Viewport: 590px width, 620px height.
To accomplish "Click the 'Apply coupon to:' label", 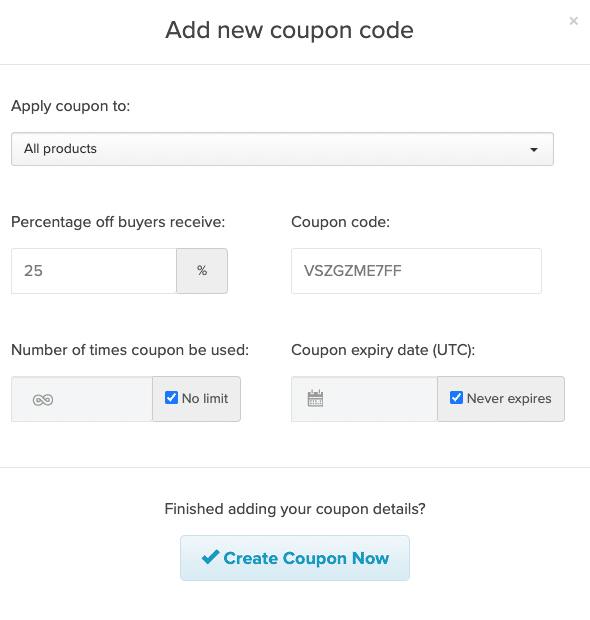I will coord(70,106).
